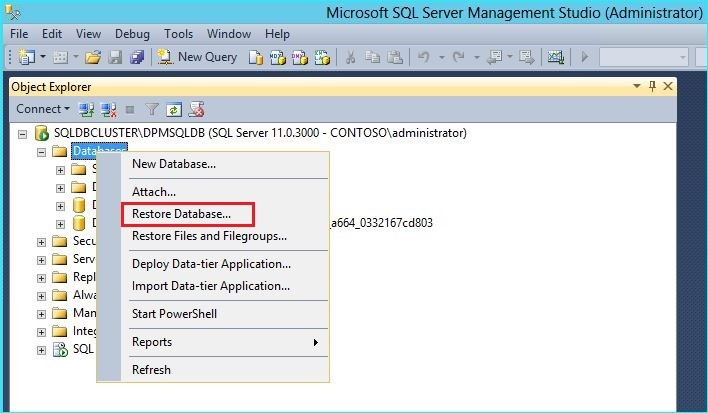Collapse the Databases folder node
The image size is (708, 413).
tap(41, 152)
